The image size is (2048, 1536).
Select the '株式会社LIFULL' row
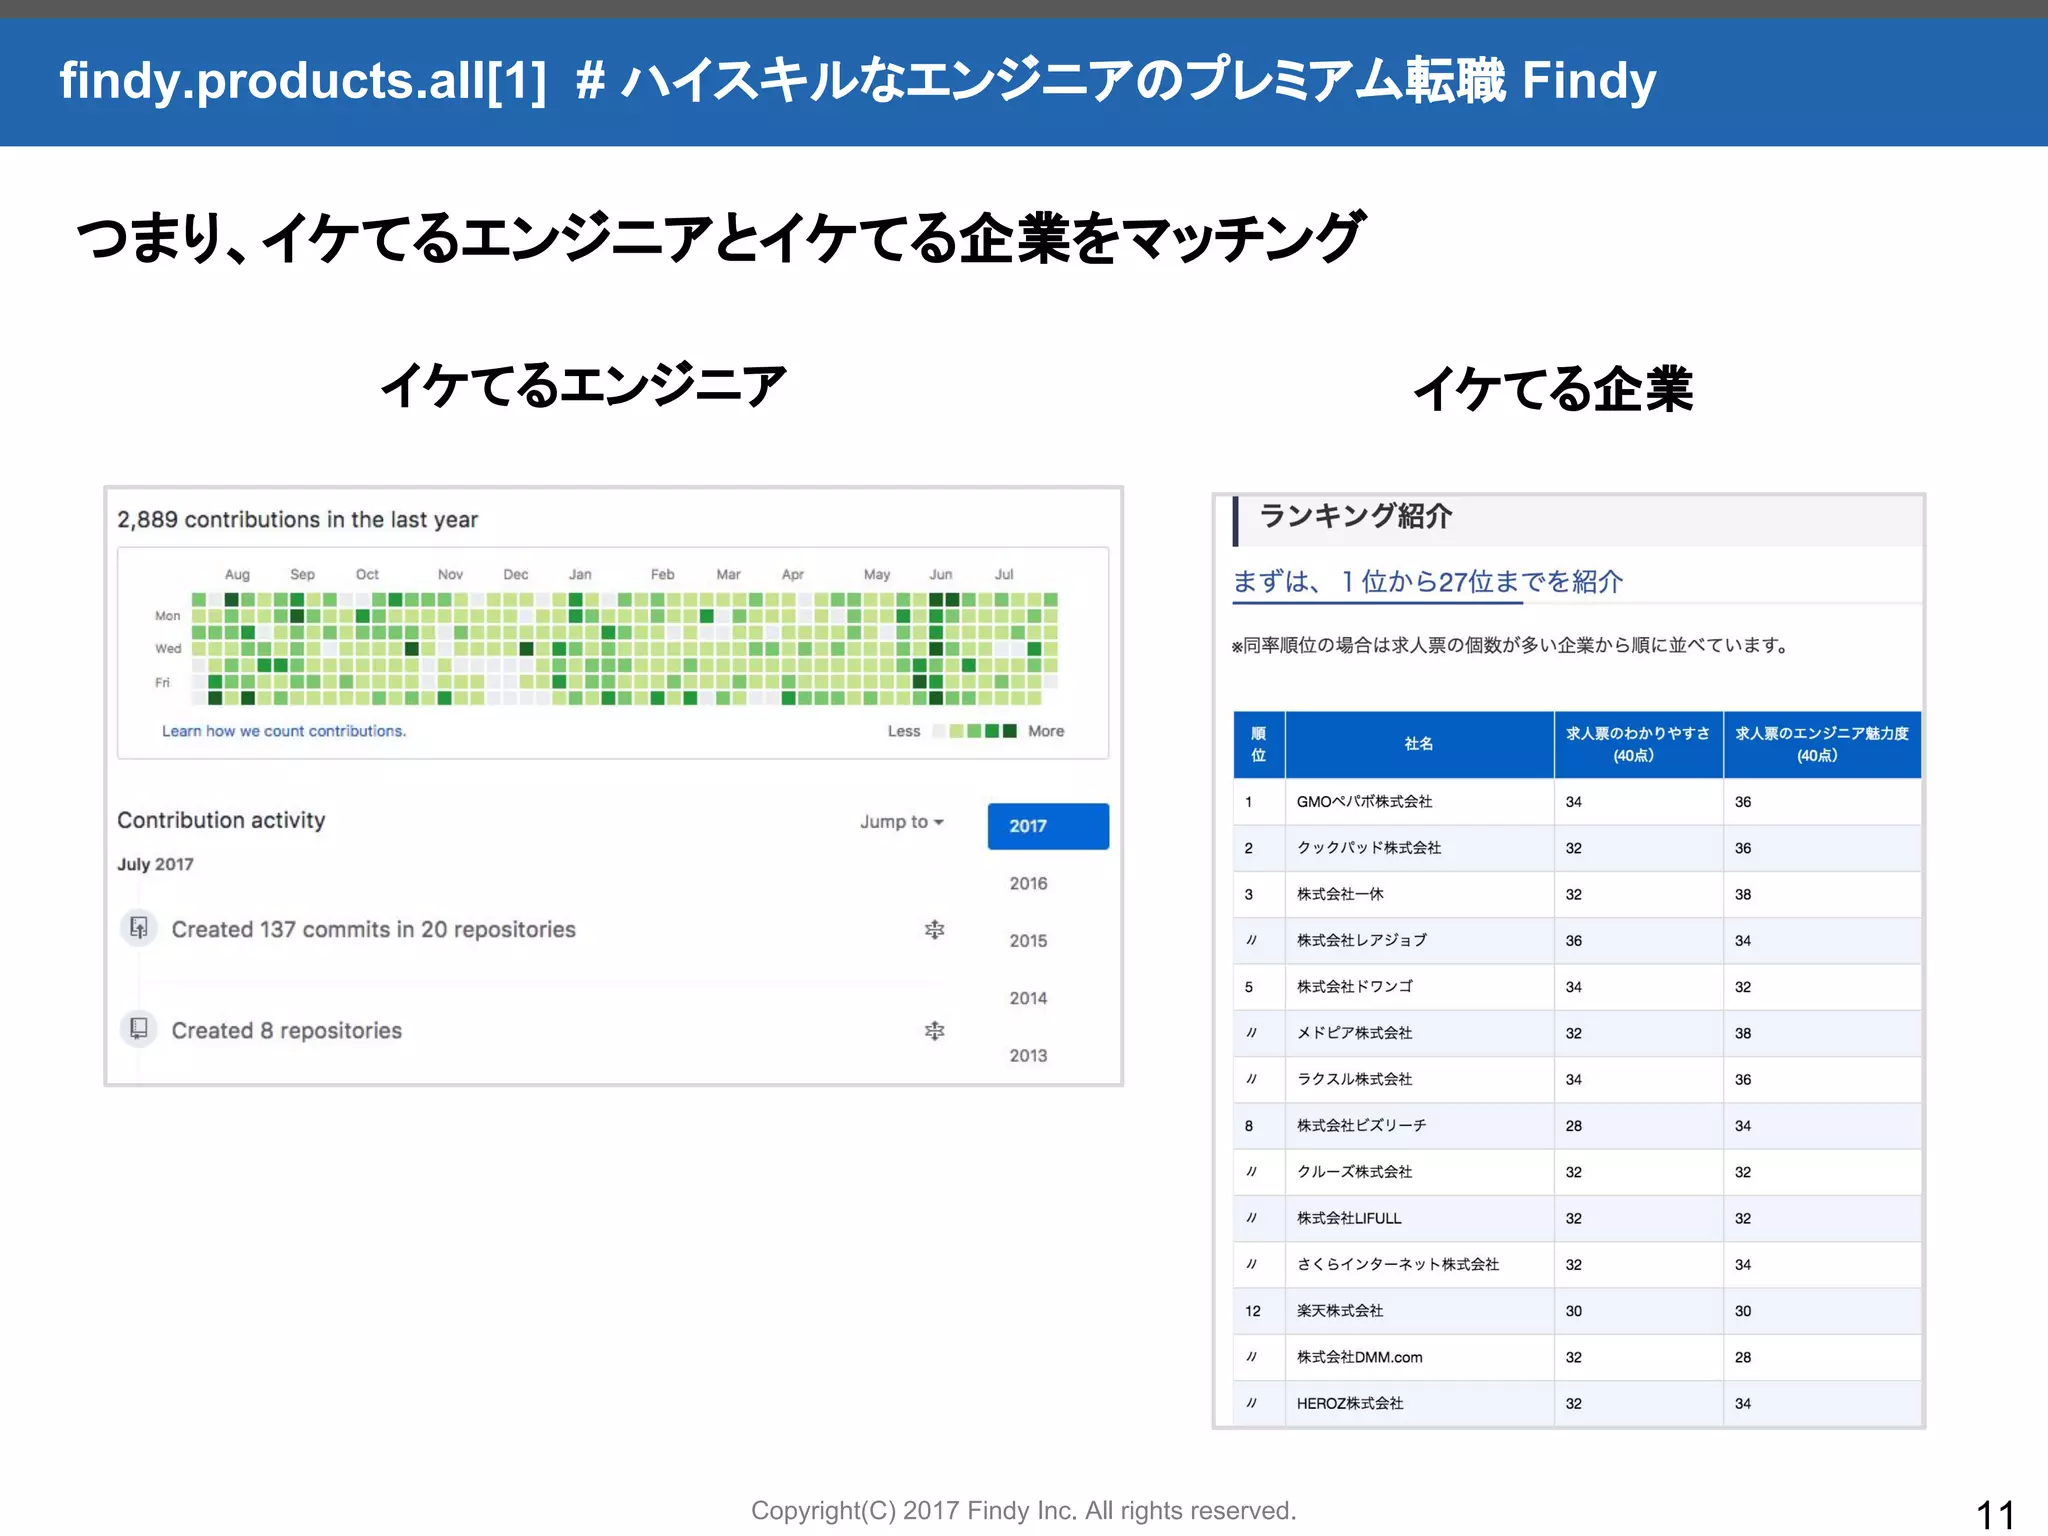(x=1577, y=1219)
